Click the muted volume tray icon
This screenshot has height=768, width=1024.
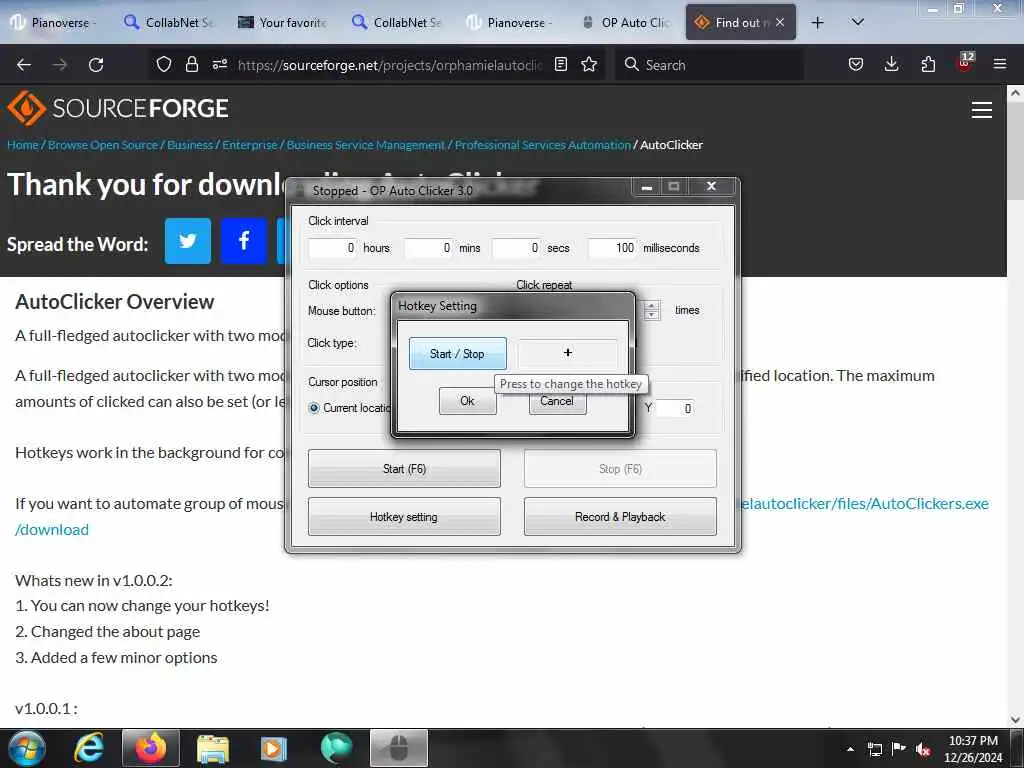pyautogui.click(x=923, y=749)
